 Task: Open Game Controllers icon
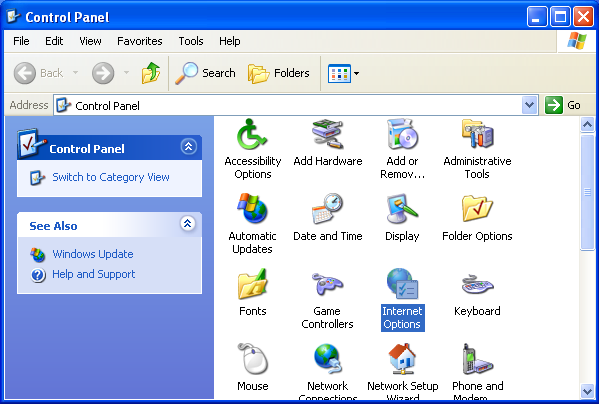[x=327, y=284]
